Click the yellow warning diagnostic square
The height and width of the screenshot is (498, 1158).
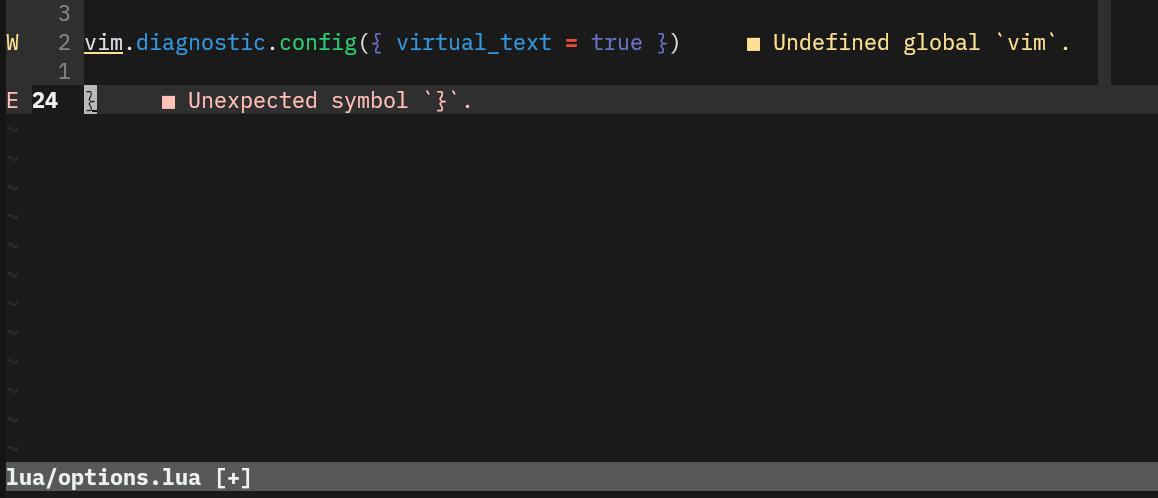coord(753,44)
